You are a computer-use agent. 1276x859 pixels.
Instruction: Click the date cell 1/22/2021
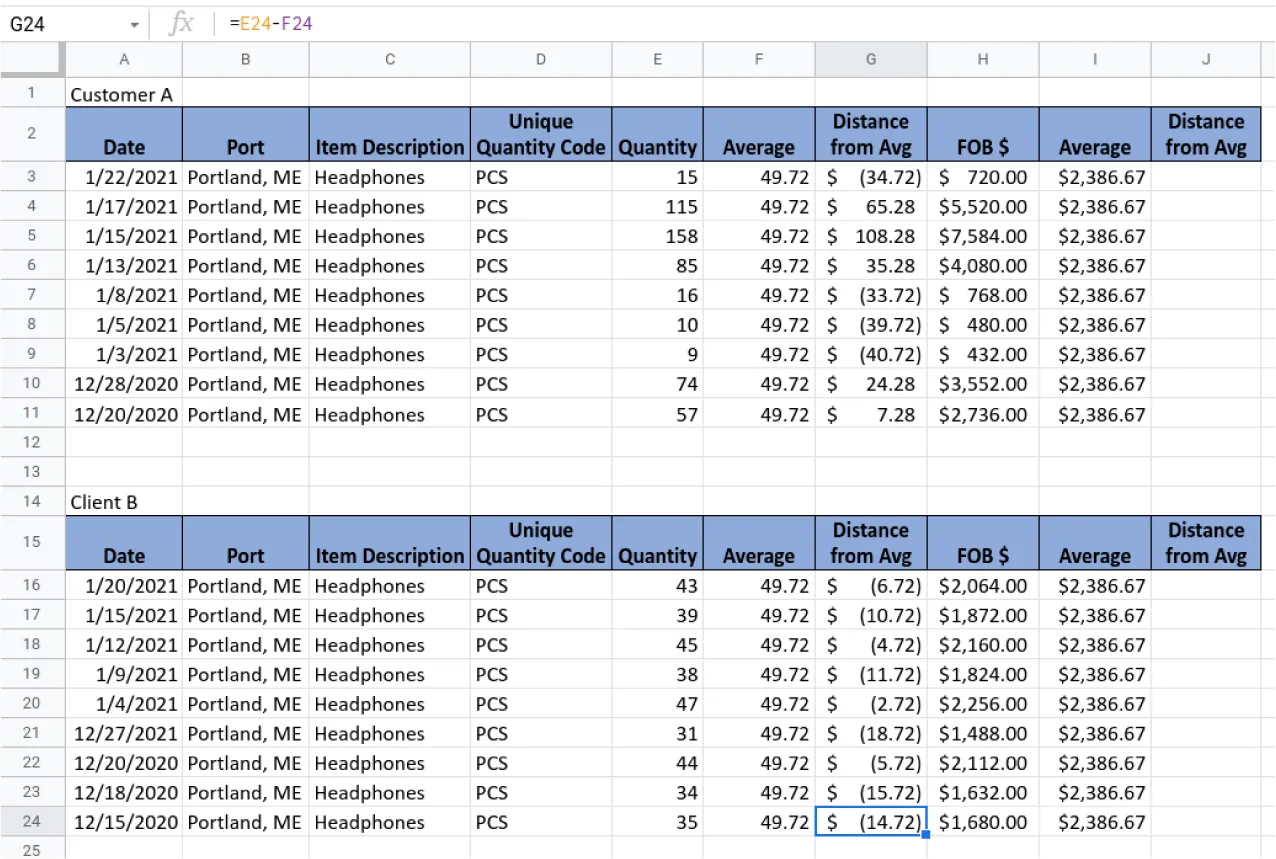123,177
